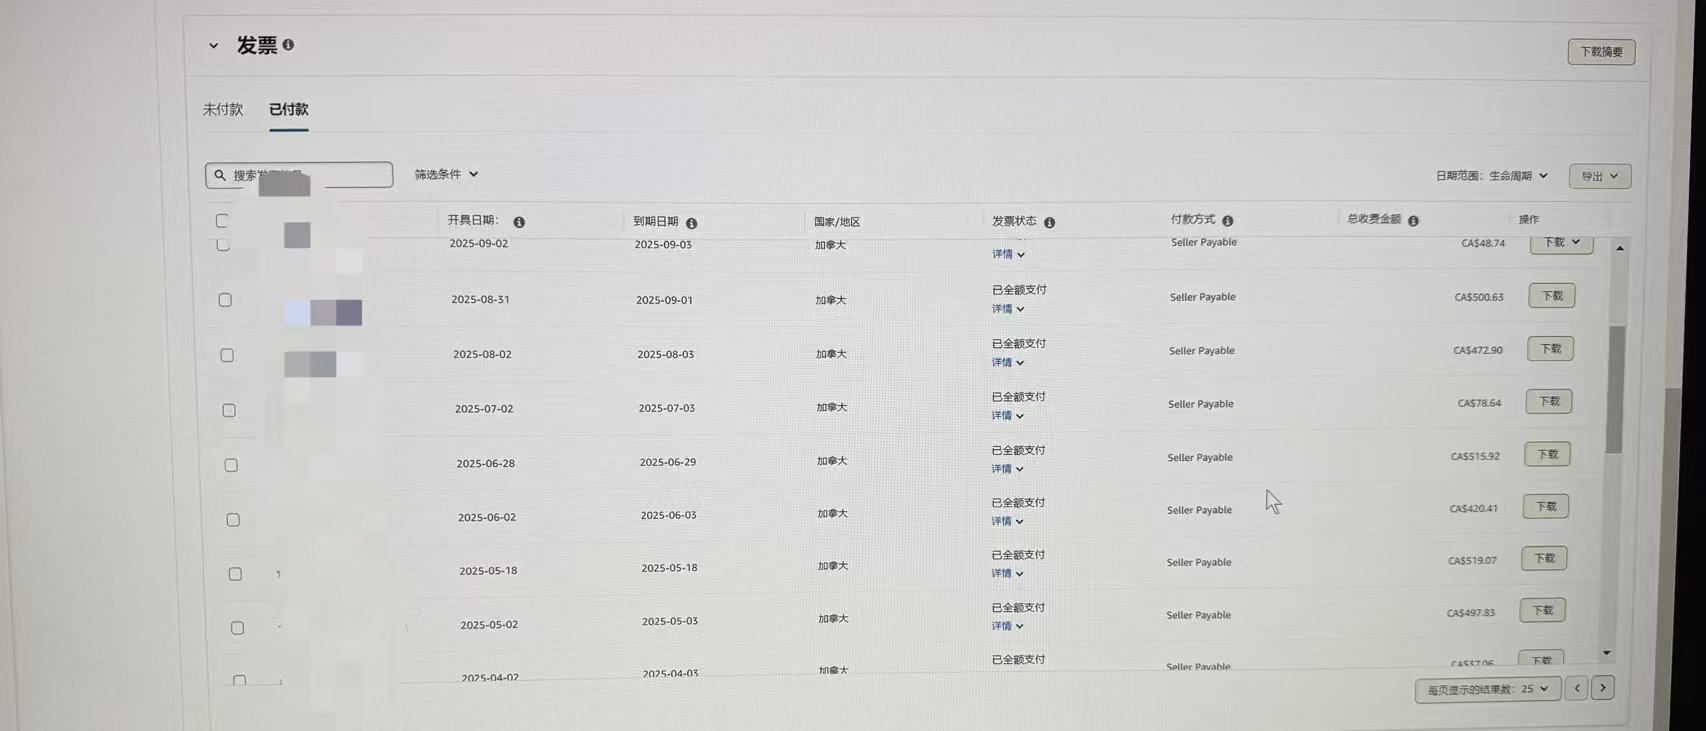Click info icon next to 总收费金额 column
This screenshot has width=1706, height=731.
1413,221
